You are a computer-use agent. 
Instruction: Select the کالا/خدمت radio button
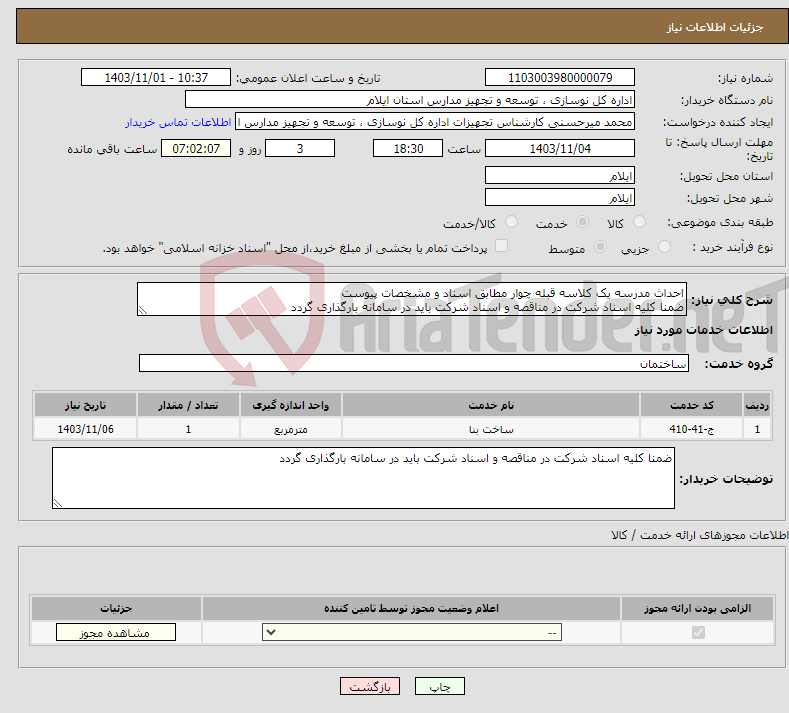(511, 222)
